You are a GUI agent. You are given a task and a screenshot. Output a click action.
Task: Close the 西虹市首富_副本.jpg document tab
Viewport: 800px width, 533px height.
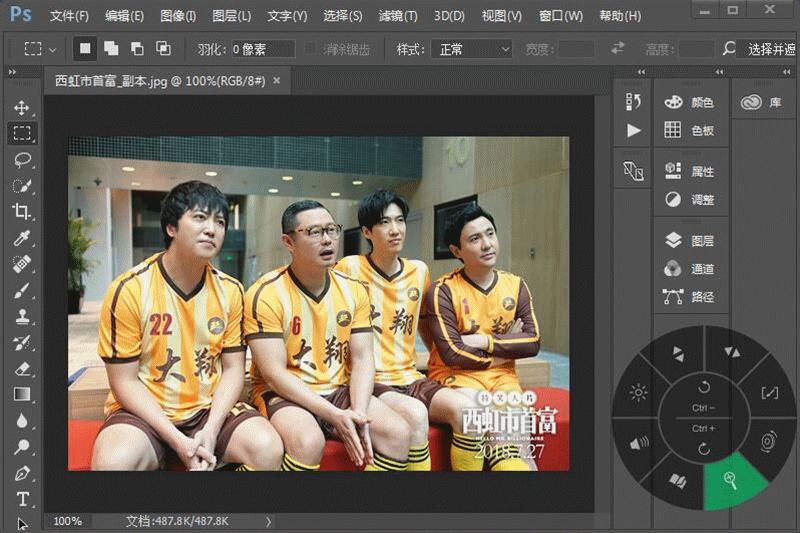[277, 81]
